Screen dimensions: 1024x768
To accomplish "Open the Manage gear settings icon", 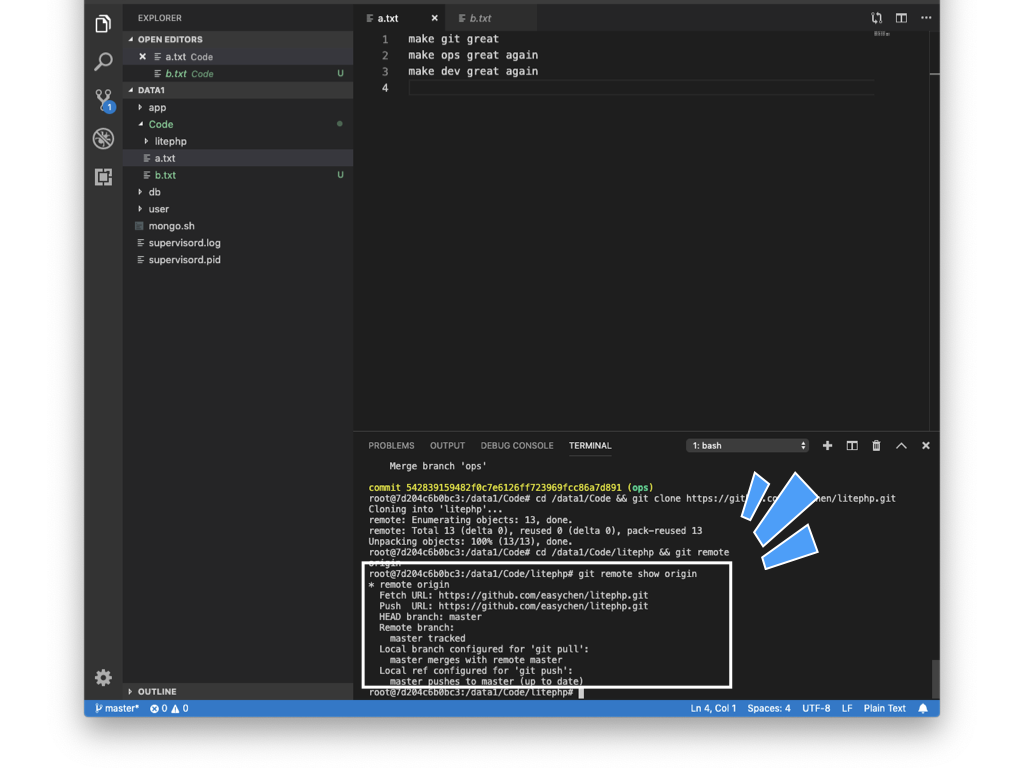I will [103, 678].
